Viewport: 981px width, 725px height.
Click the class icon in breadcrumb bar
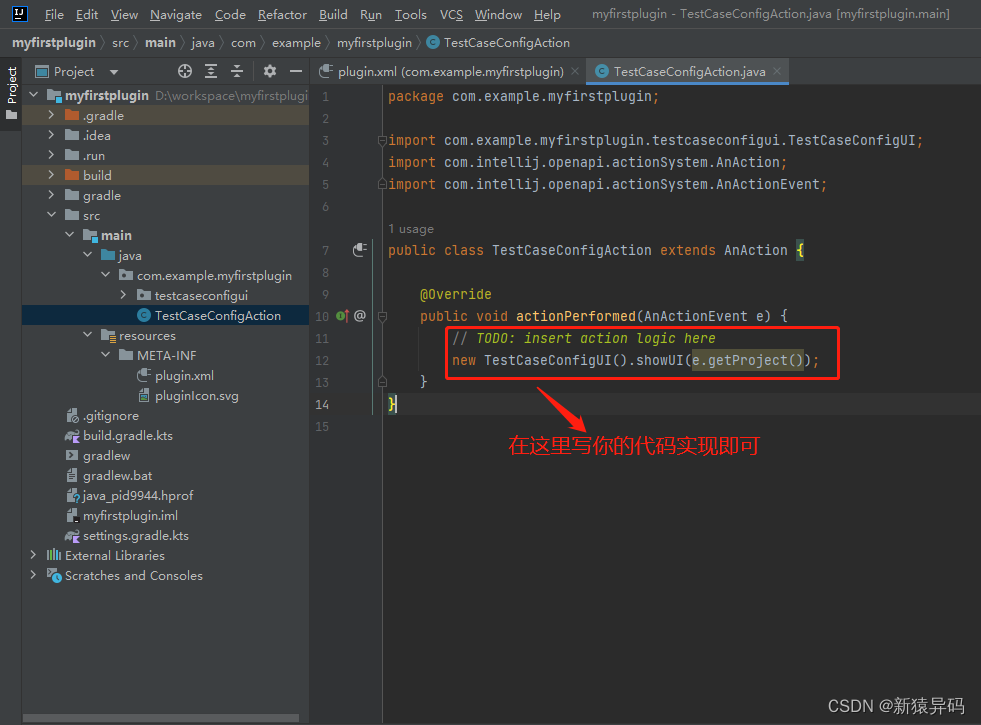tap(433, 42)
